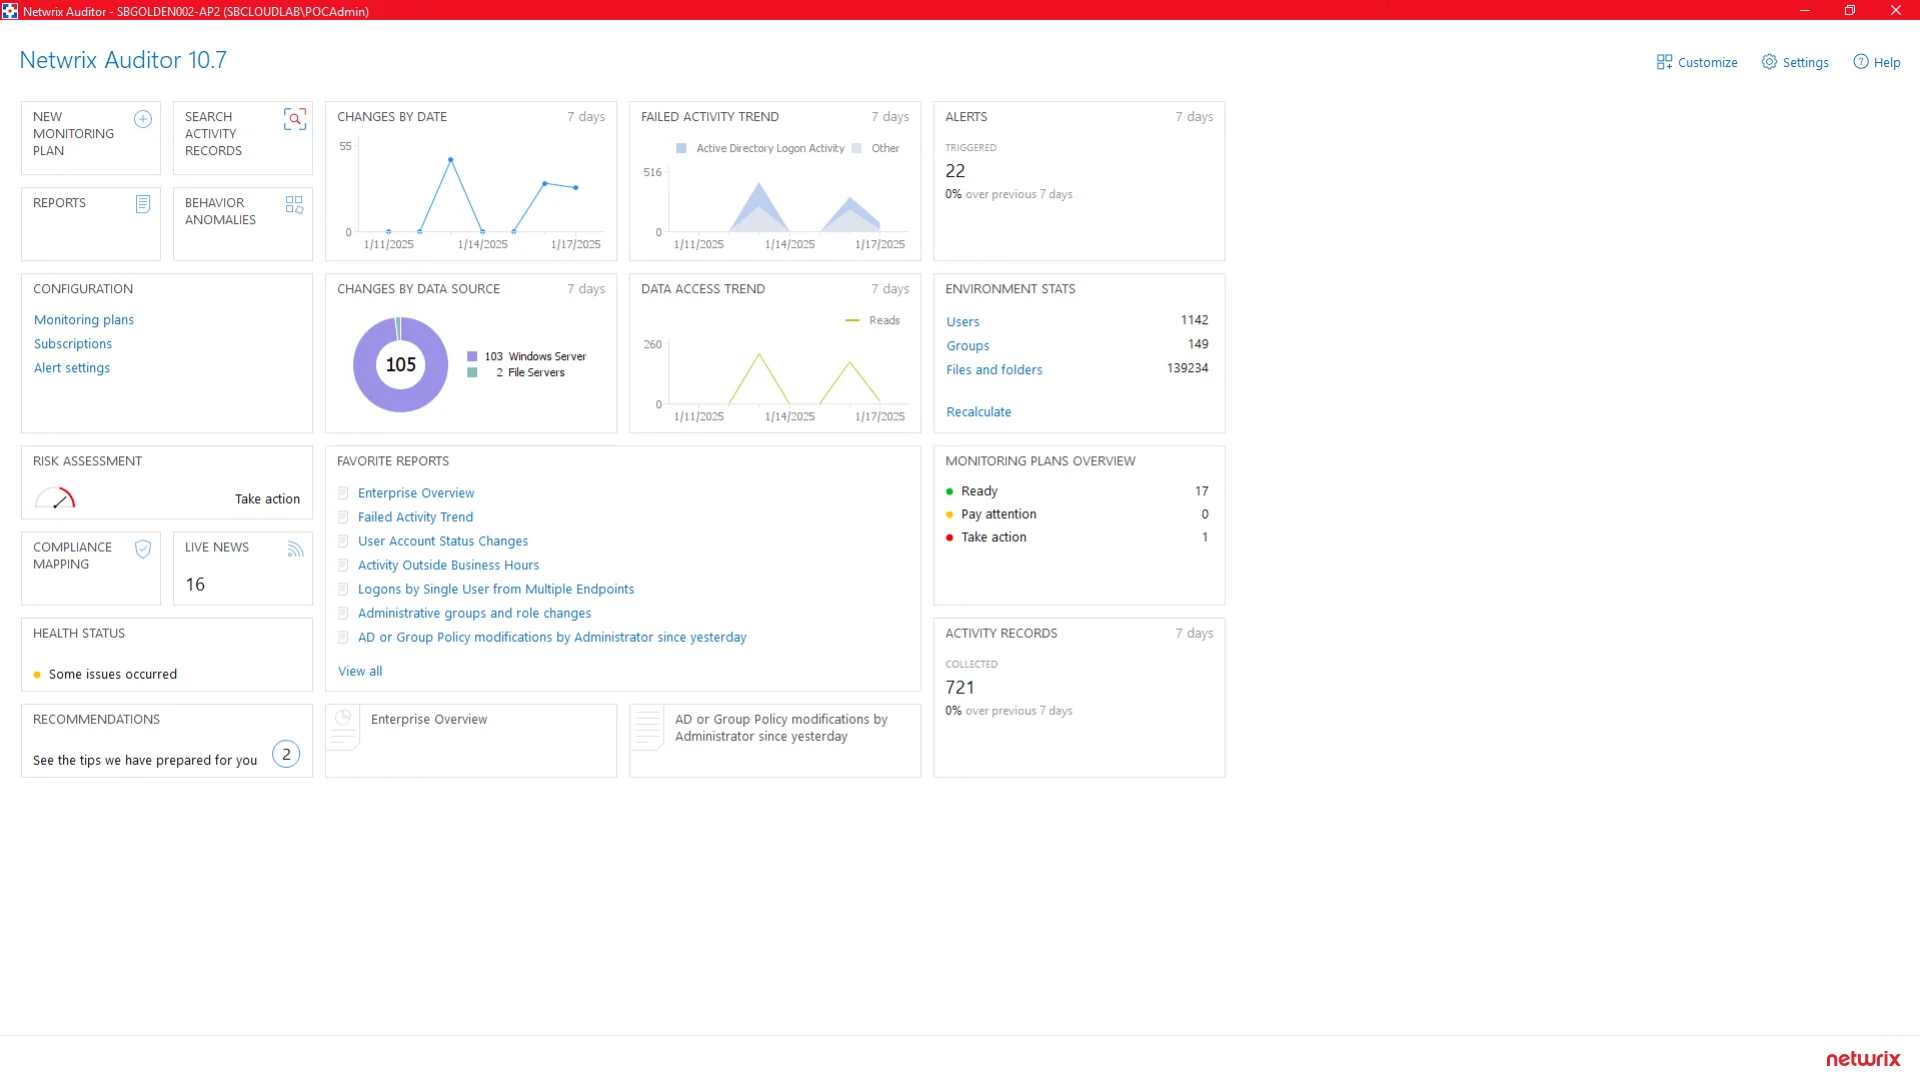Open the New Monitoring Plan plus icon
Viewport: 1920px width, 1080px height.
click(143, 119)
